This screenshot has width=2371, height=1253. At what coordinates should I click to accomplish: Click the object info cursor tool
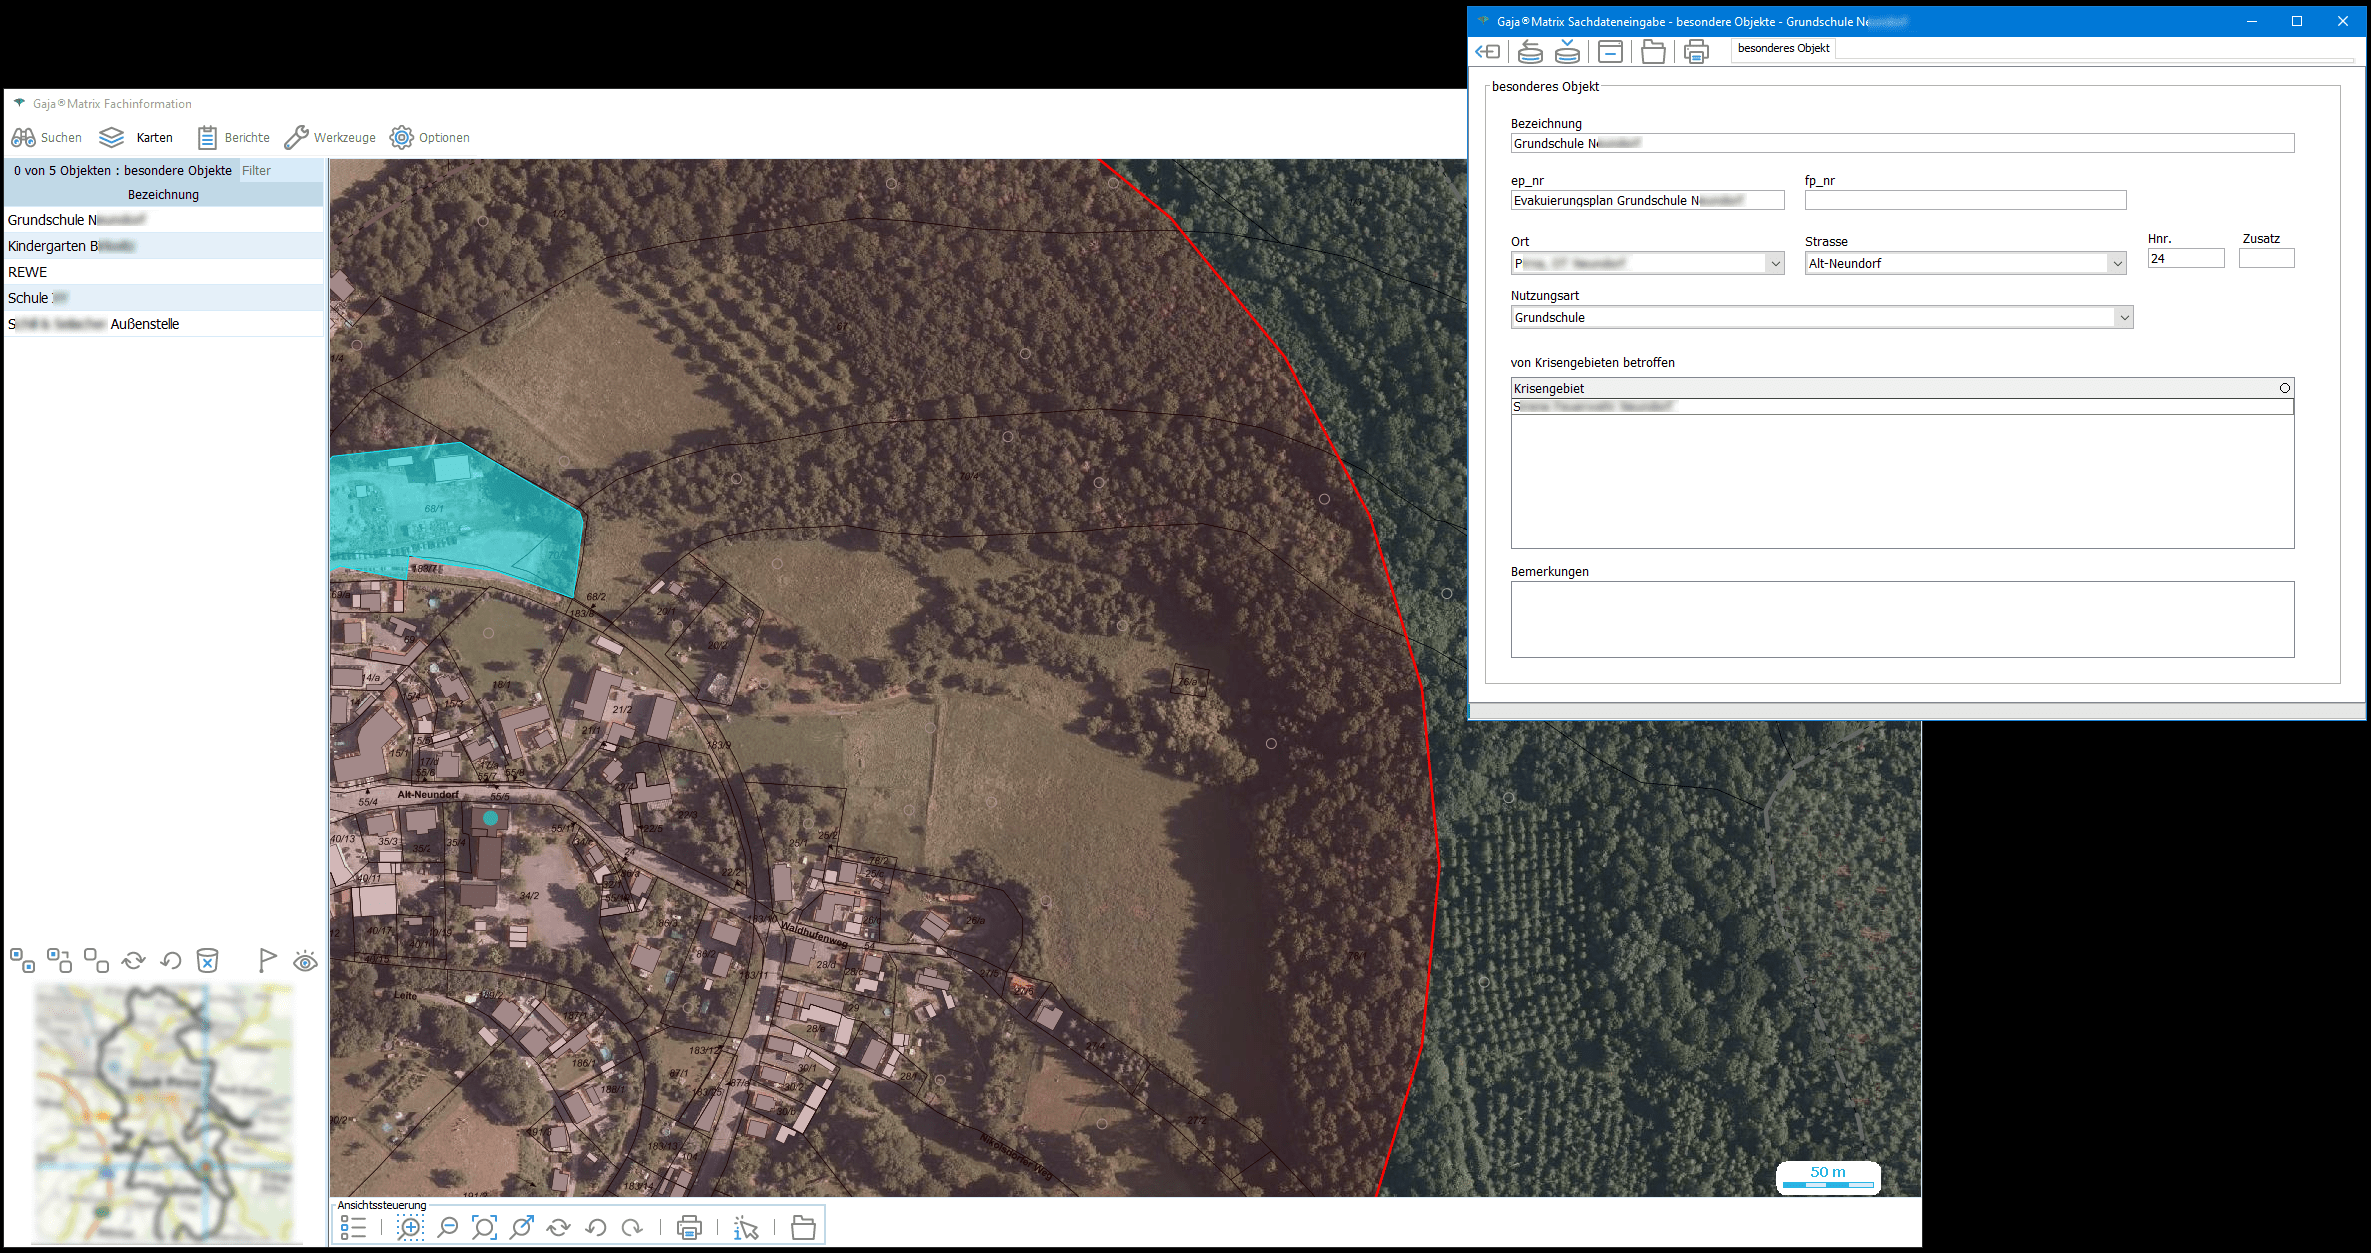pos(746,1227)
